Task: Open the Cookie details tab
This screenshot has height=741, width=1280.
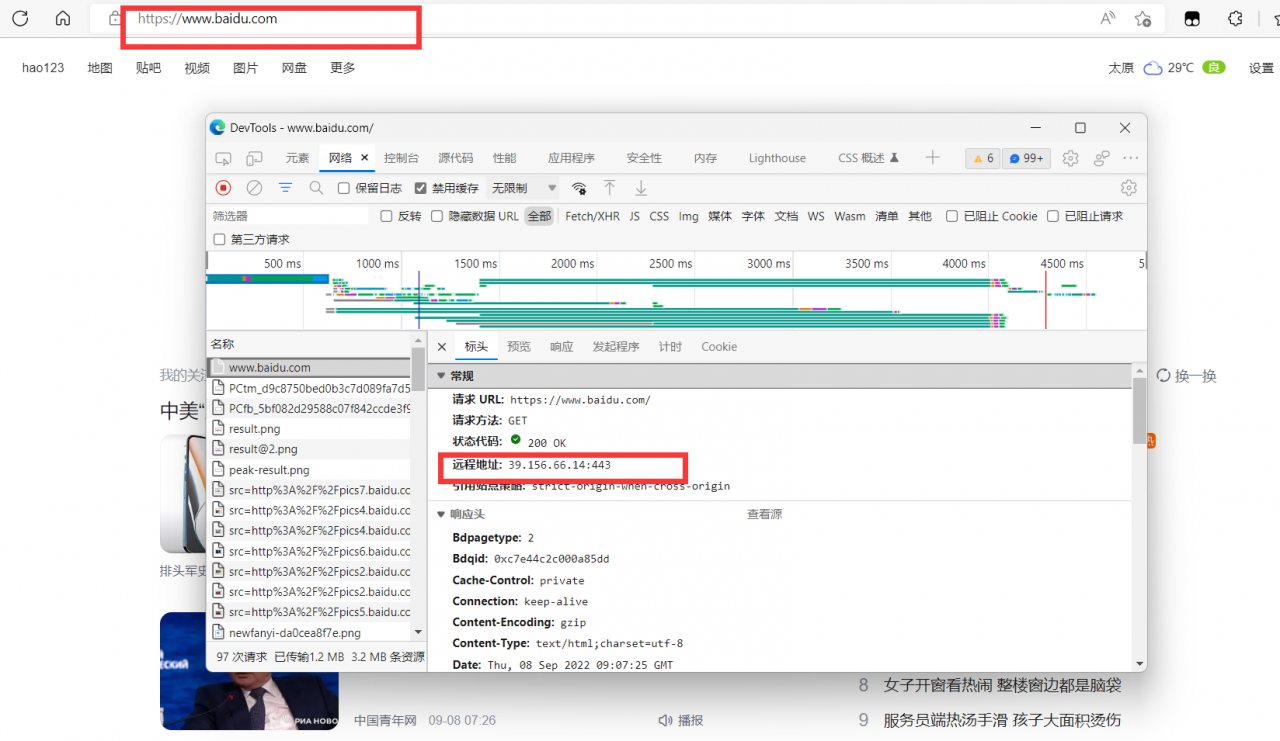Action: coord(719,347)
